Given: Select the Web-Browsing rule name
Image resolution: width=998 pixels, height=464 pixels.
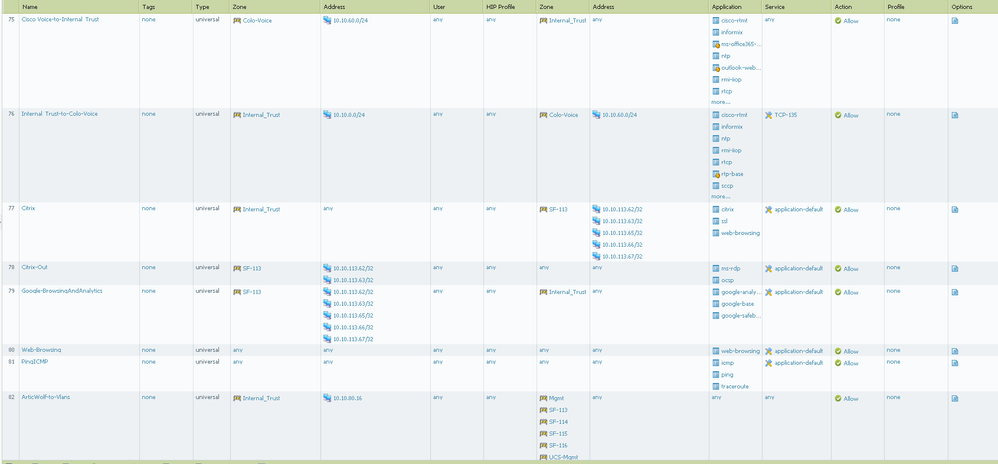Looking at the screenshot, I should pos(41,349).
